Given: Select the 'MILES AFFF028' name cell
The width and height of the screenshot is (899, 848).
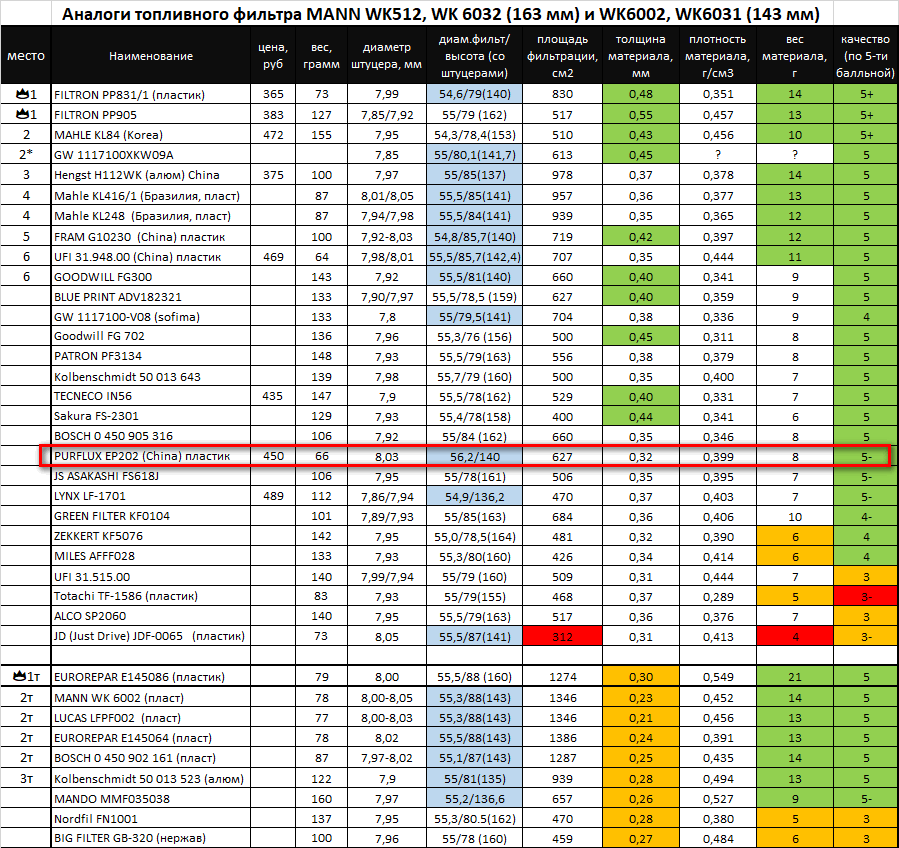Looking at the screenshot, I should tap(151, 556).
